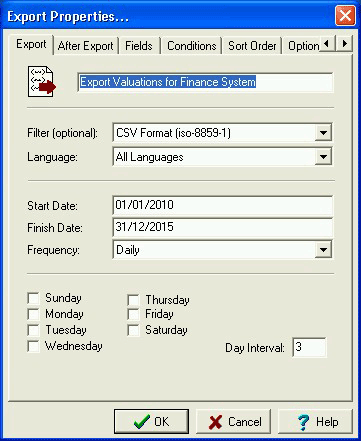361x441 pixels.
Task: Click the "Finish Date:" label
Action: click(55, 228)
